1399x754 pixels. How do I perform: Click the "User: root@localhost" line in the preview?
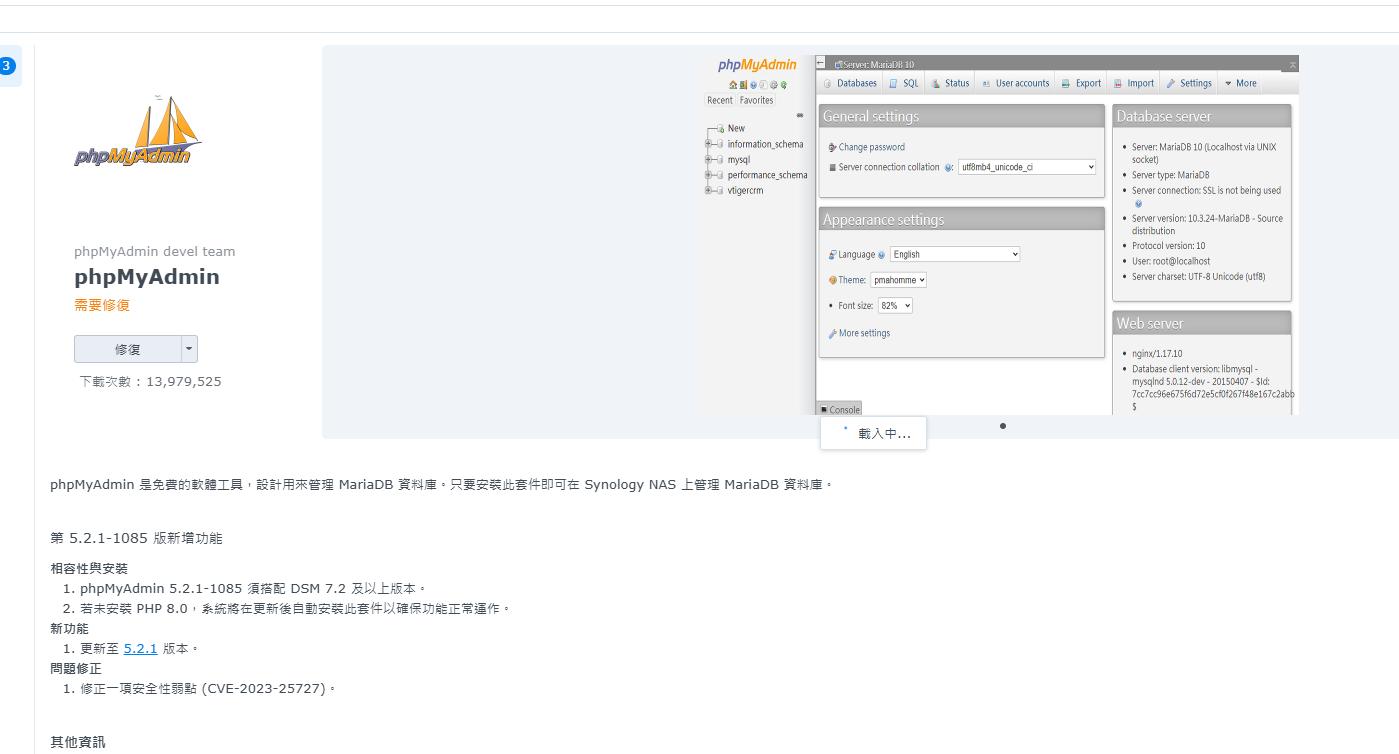(1171, 261)
